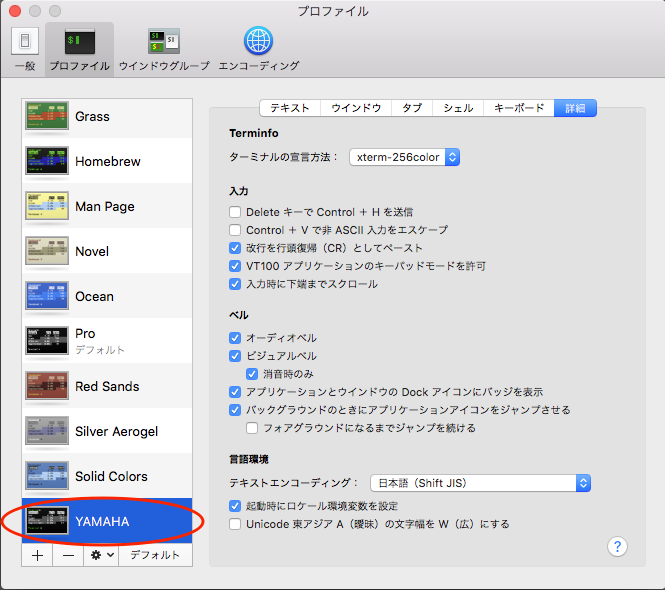
Task: Select the Pro profile thumbnail
Action: tap(47, 340)
